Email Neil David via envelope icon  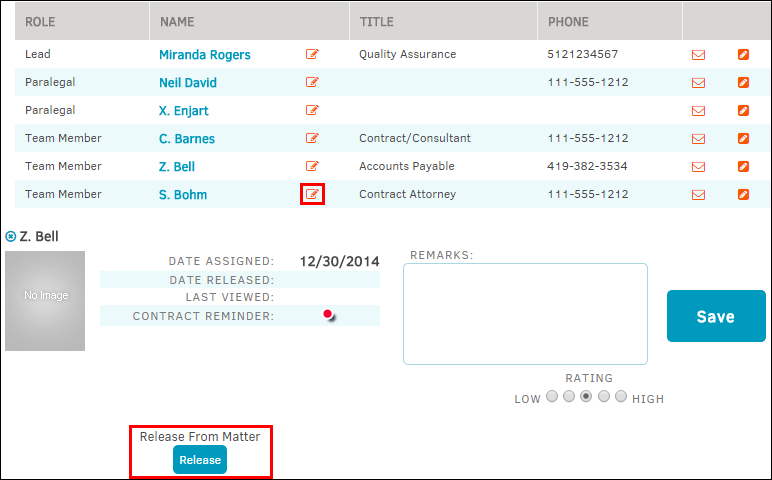point(698,83)
